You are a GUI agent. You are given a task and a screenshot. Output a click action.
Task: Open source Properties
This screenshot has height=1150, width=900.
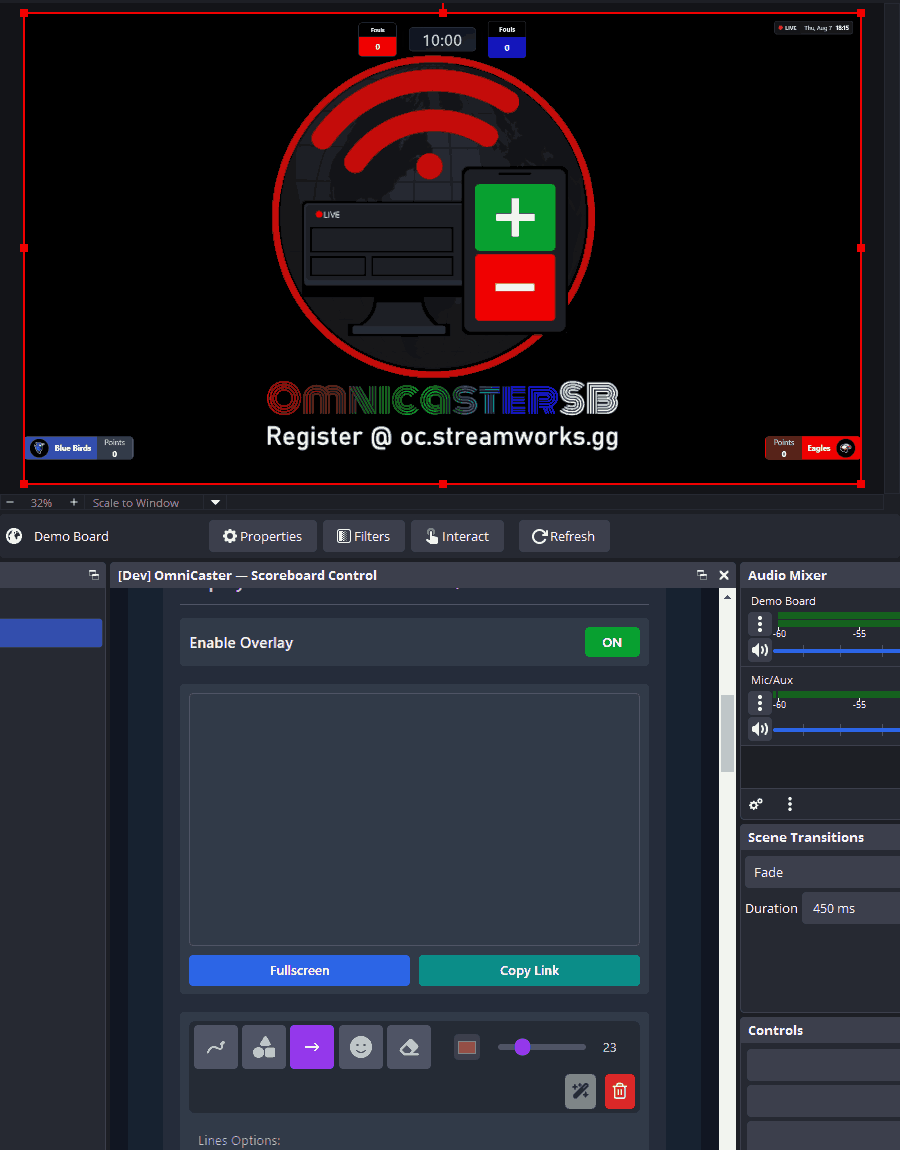tap(263, 536)
